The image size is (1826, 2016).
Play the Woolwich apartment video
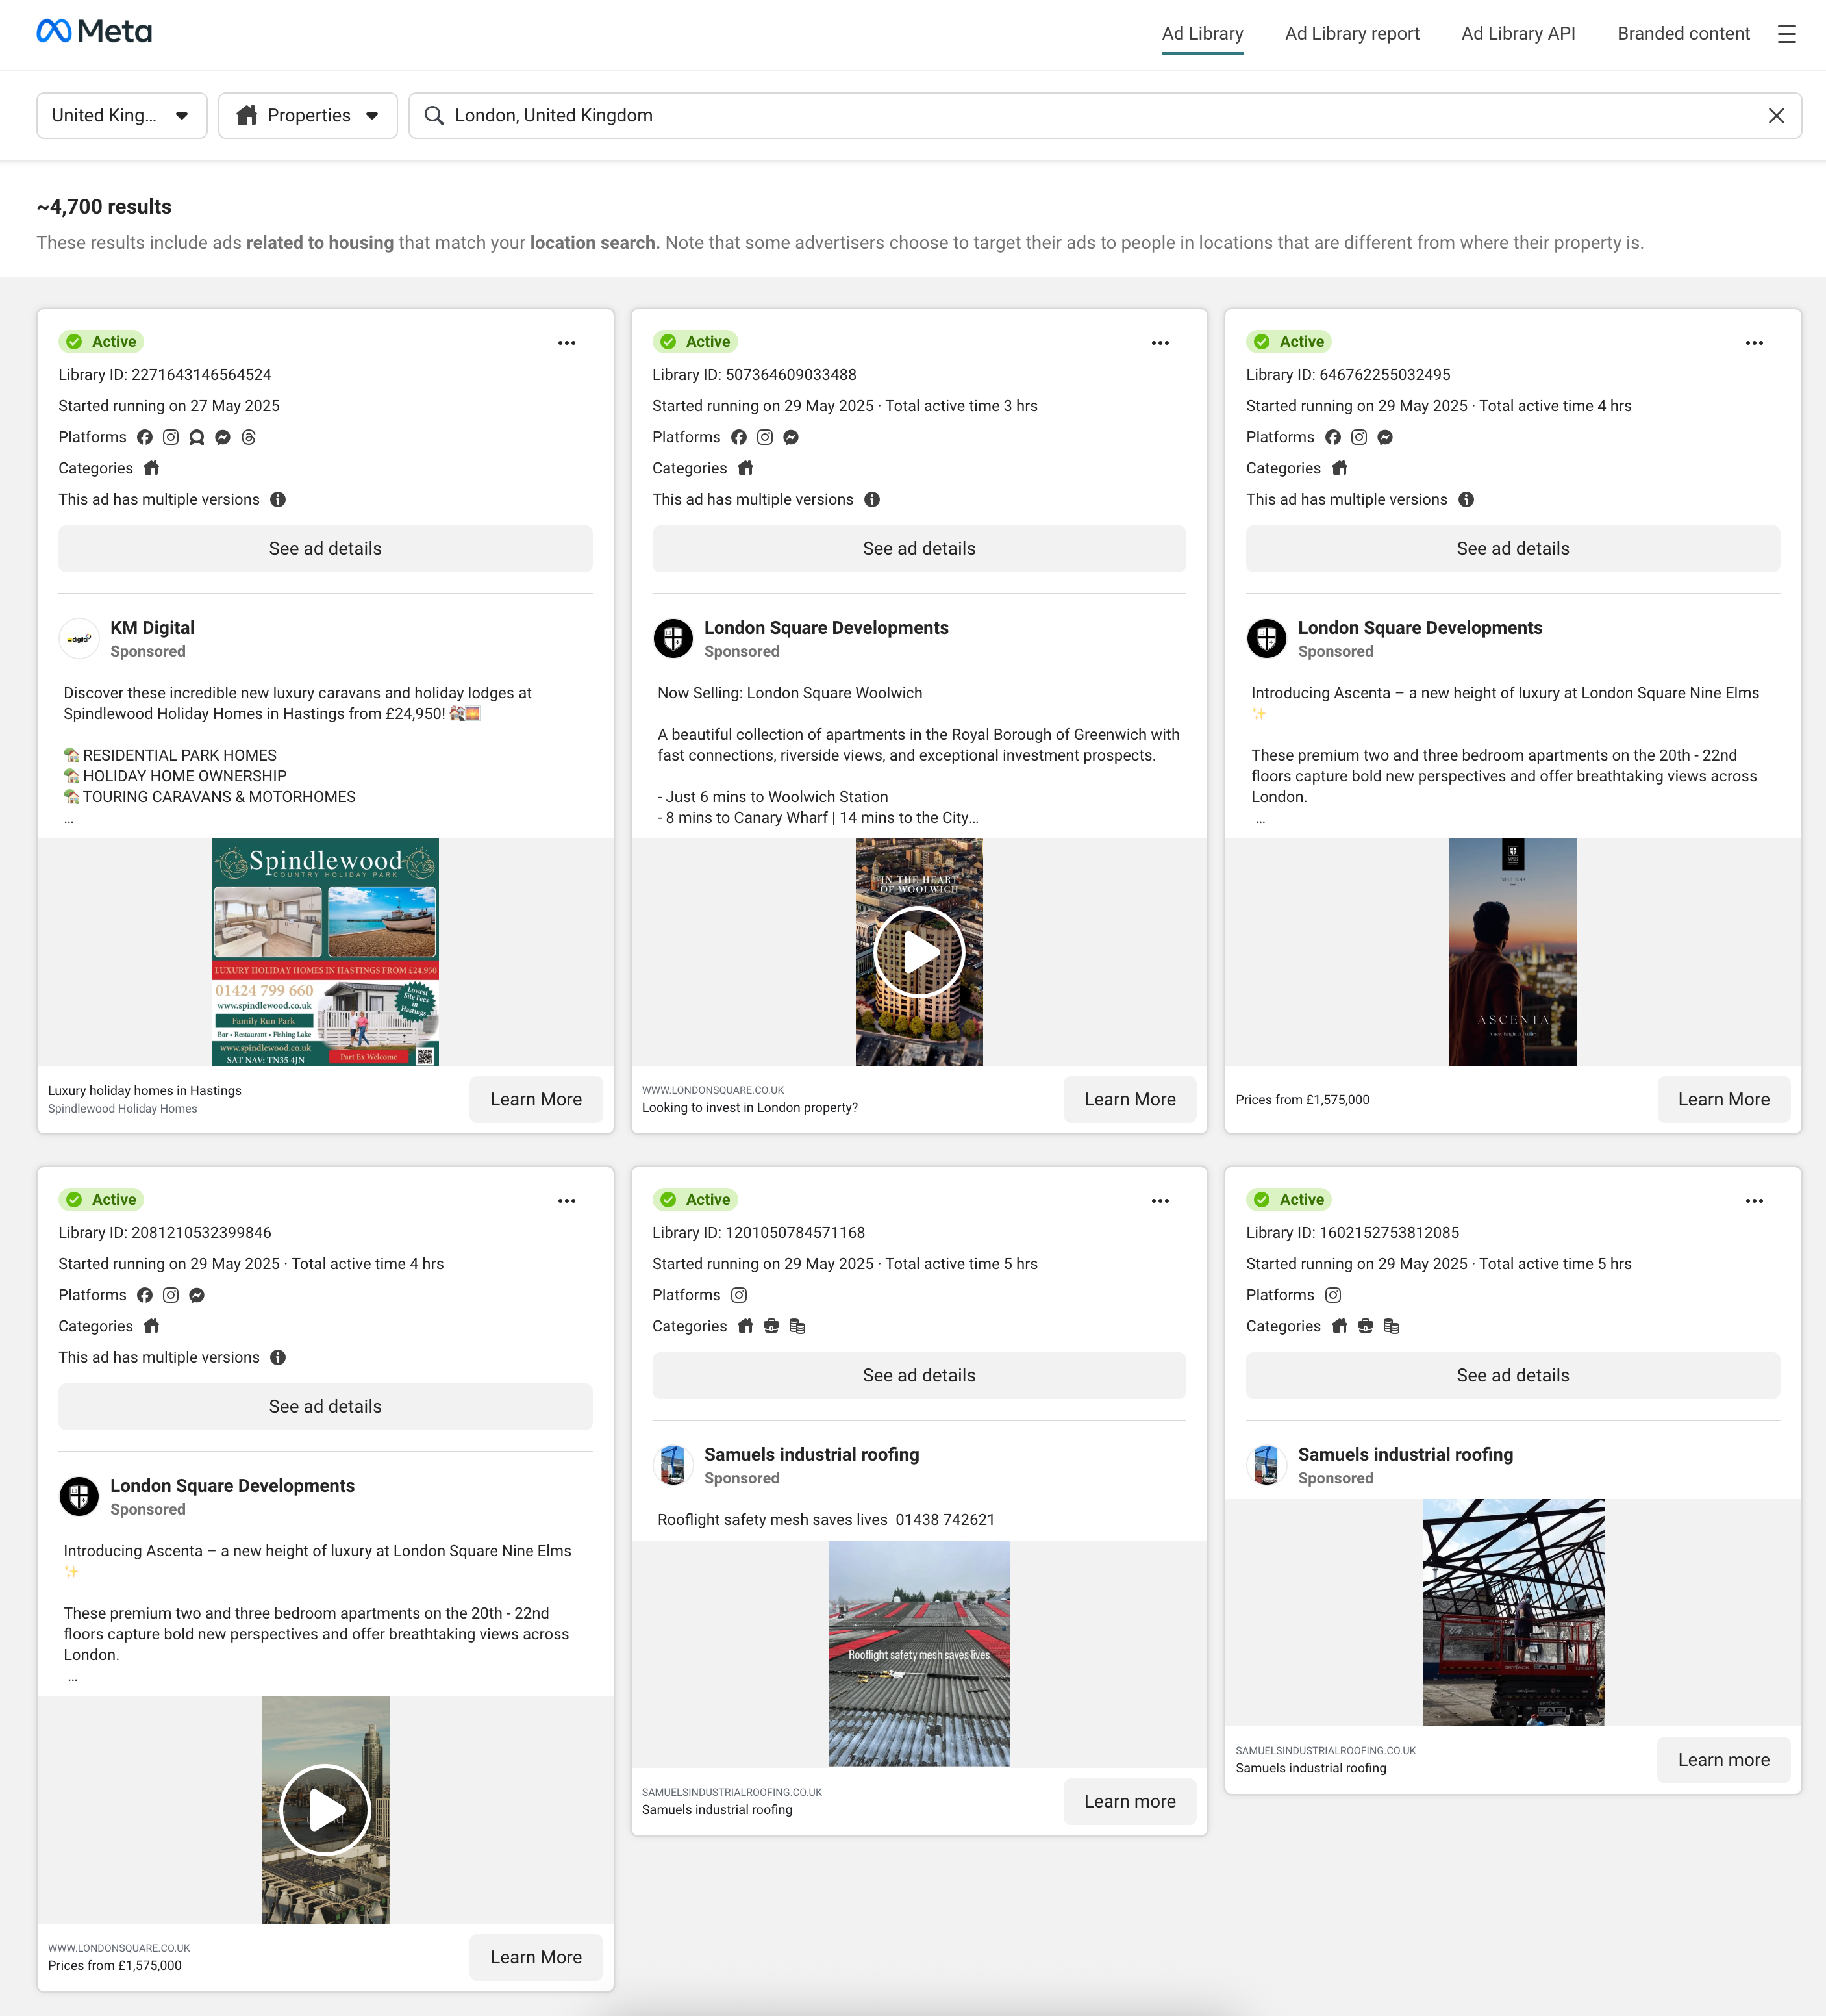[918, 952]
